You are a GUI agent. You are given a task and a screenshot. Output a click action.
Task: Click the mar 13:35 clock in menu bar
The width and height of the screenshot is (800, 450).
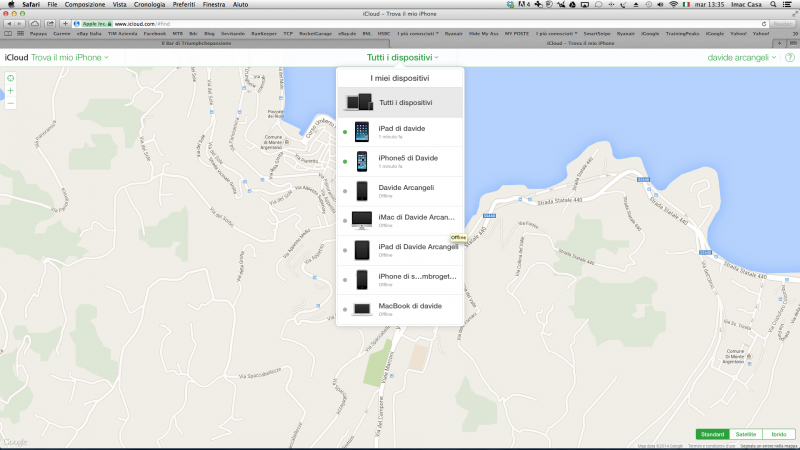pyautogui.click(x=710, y=5)
